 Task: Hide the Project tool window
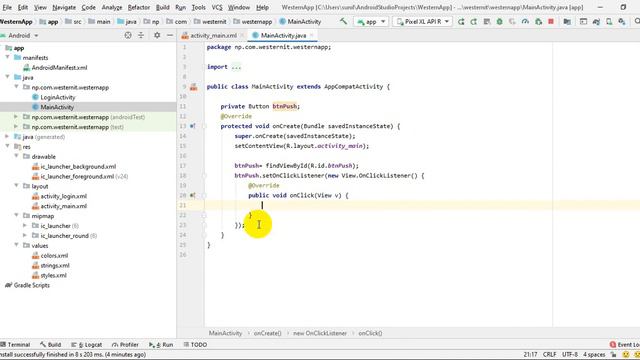(x=170, y=36)
